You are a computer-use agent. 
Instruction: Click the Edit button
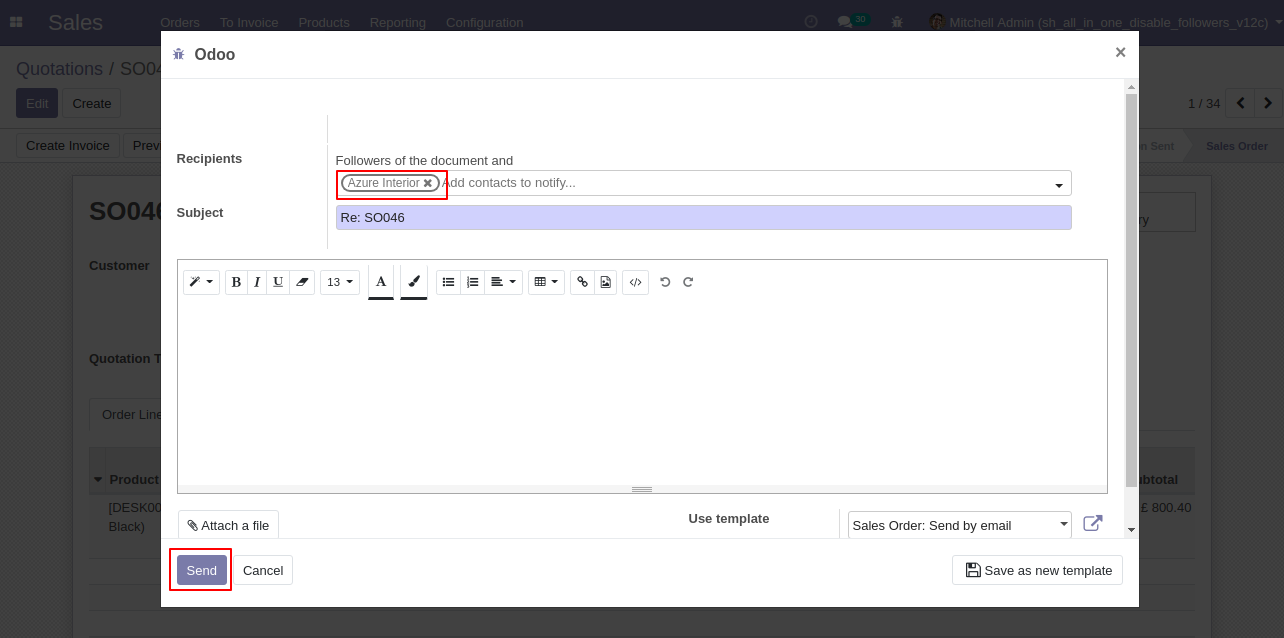click(x=37, y=103)
